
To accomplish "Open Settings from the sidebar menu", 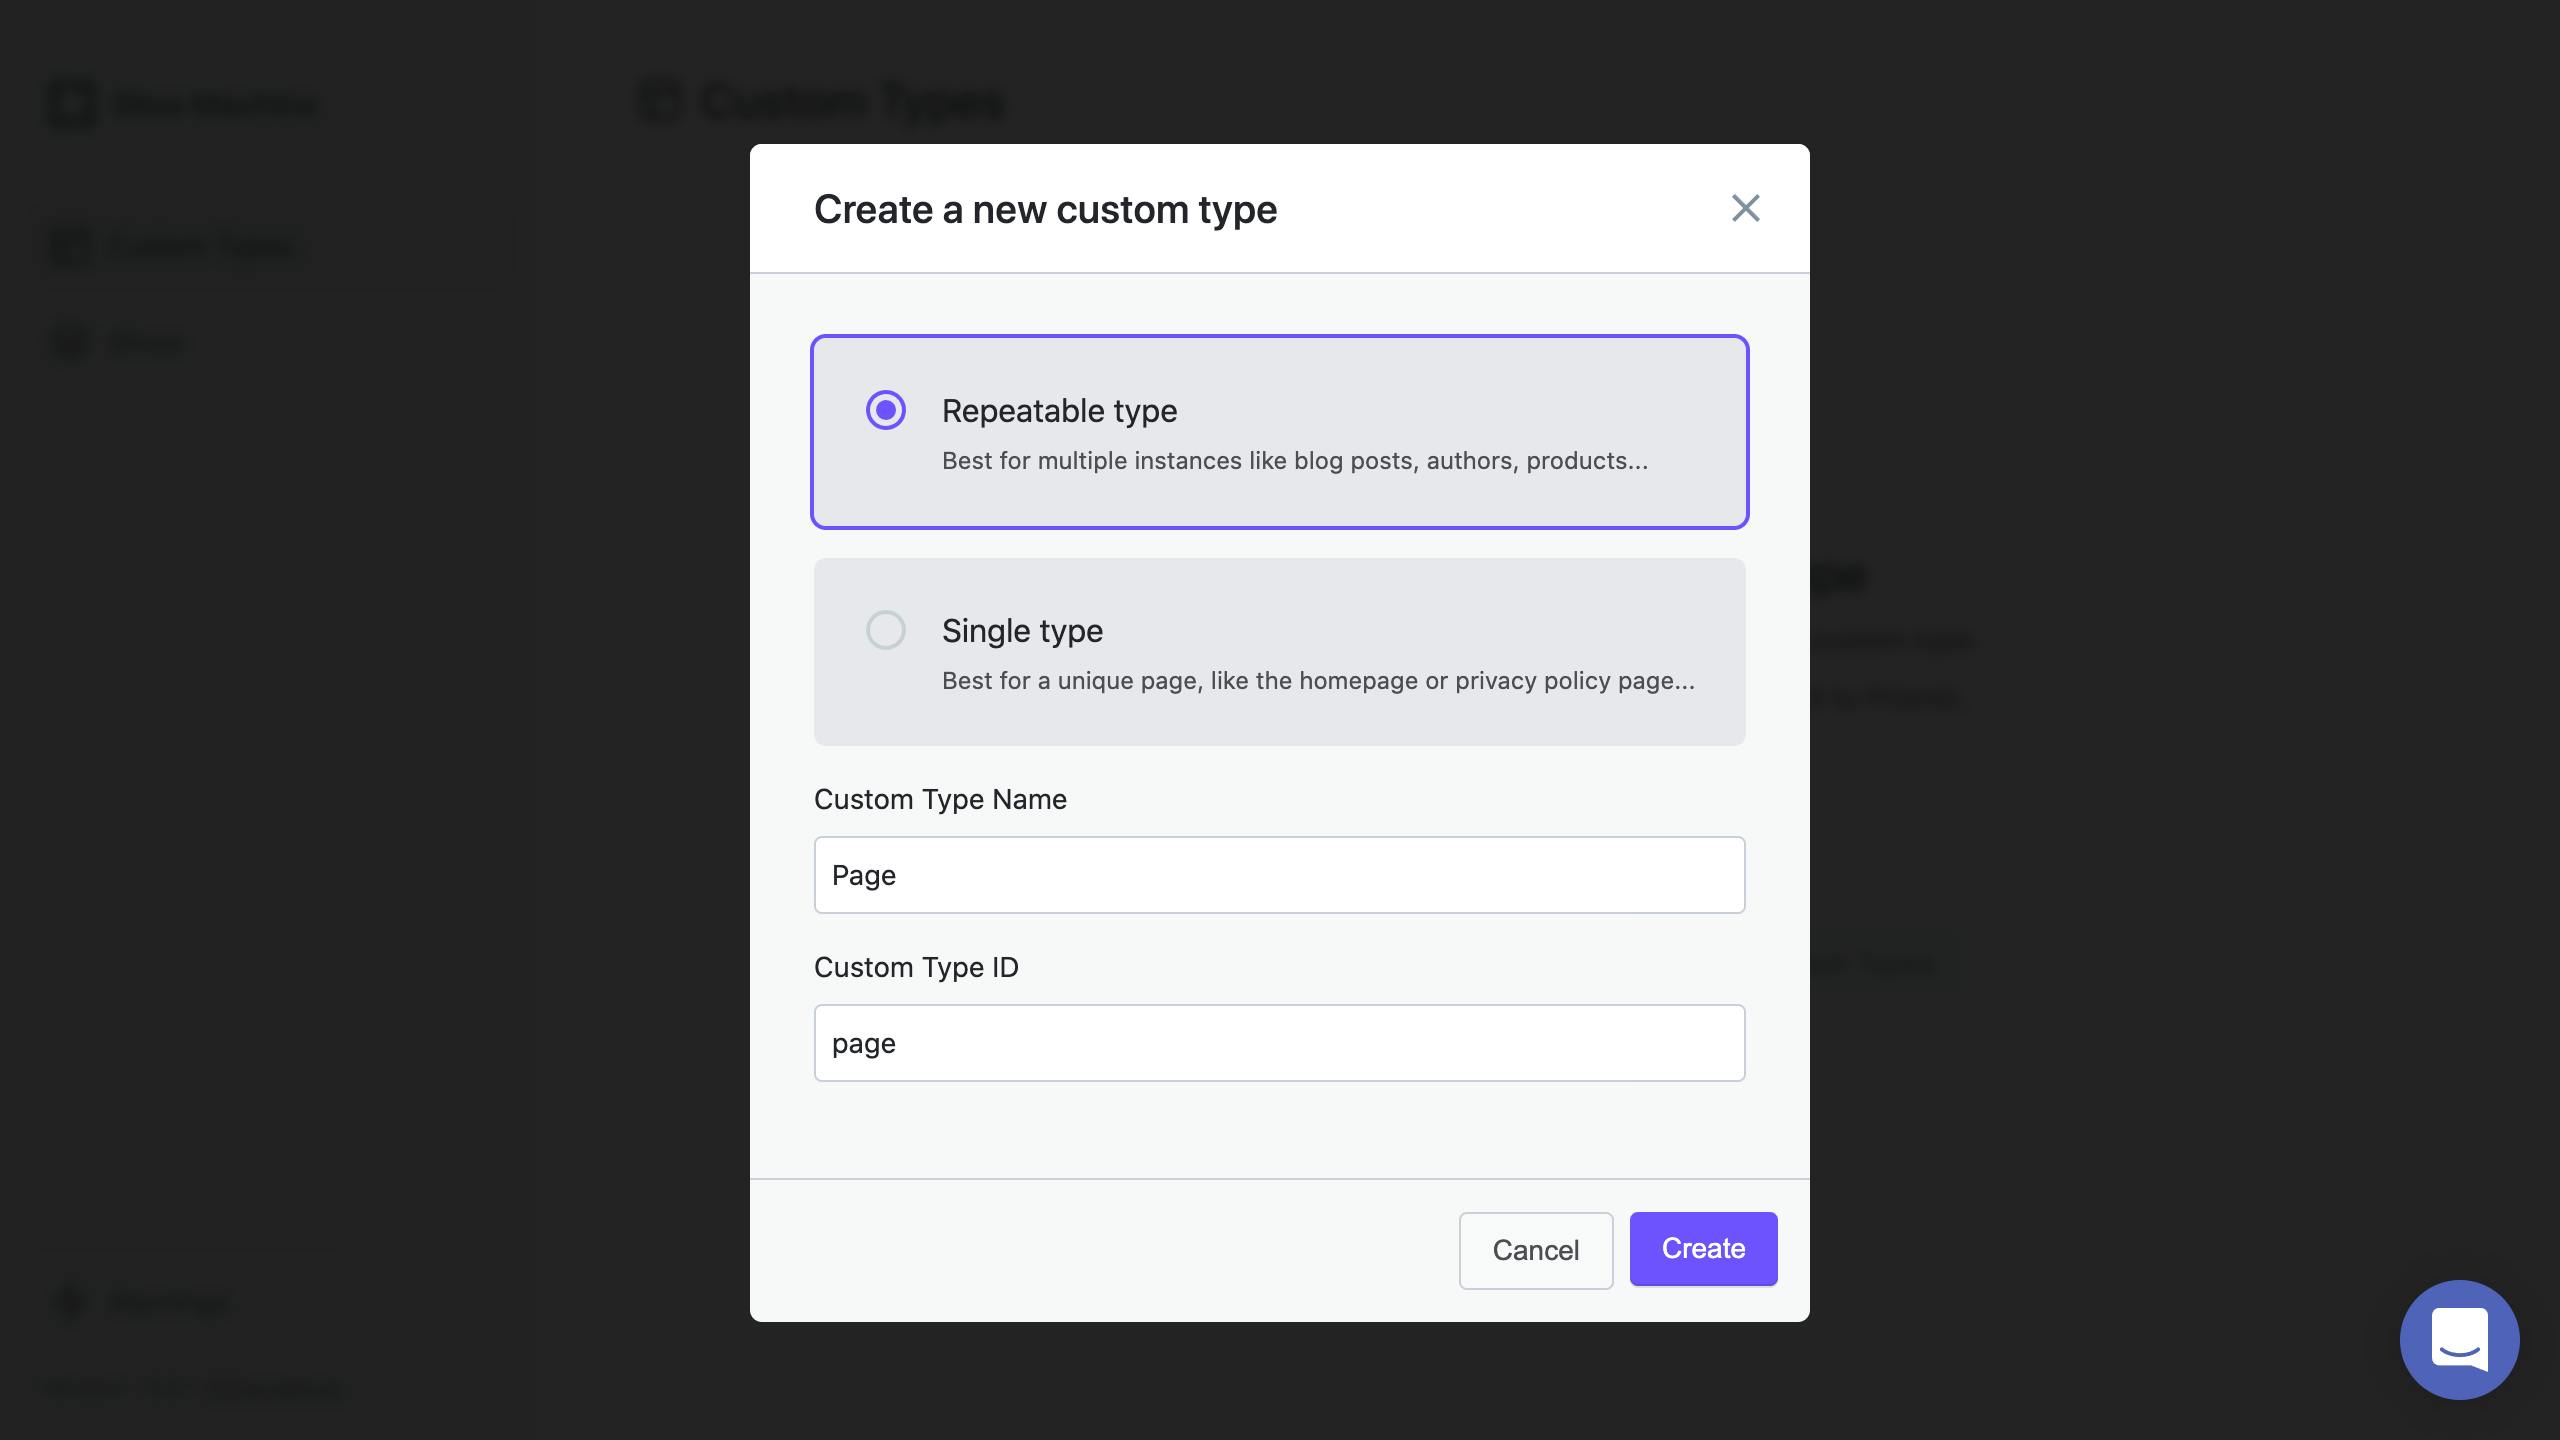I will point(165,1303).
